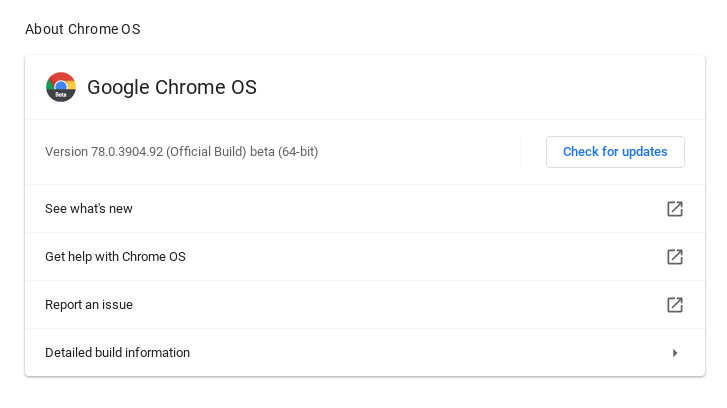Open Get help with Chrome OS text
The image size is (727, 408).
115,257
